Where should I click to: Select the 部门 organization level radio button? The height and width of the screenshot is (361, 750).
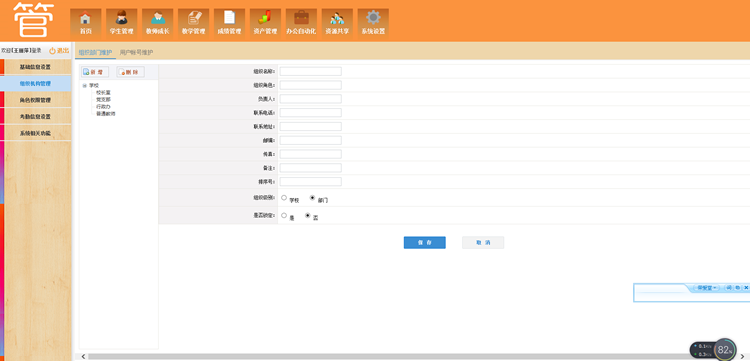[313, 197]
